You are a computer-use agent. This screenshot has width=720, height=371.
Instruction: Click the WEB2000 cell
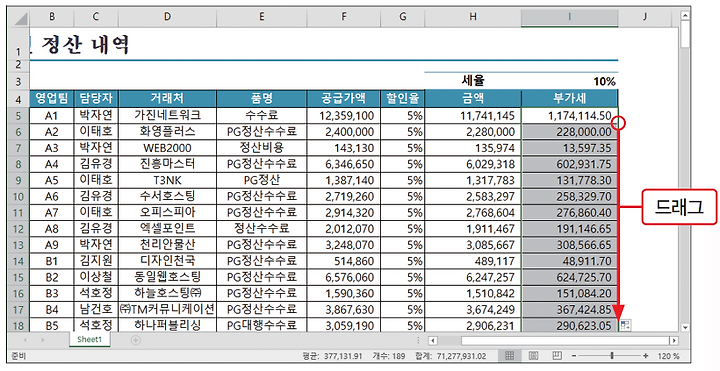168,148
